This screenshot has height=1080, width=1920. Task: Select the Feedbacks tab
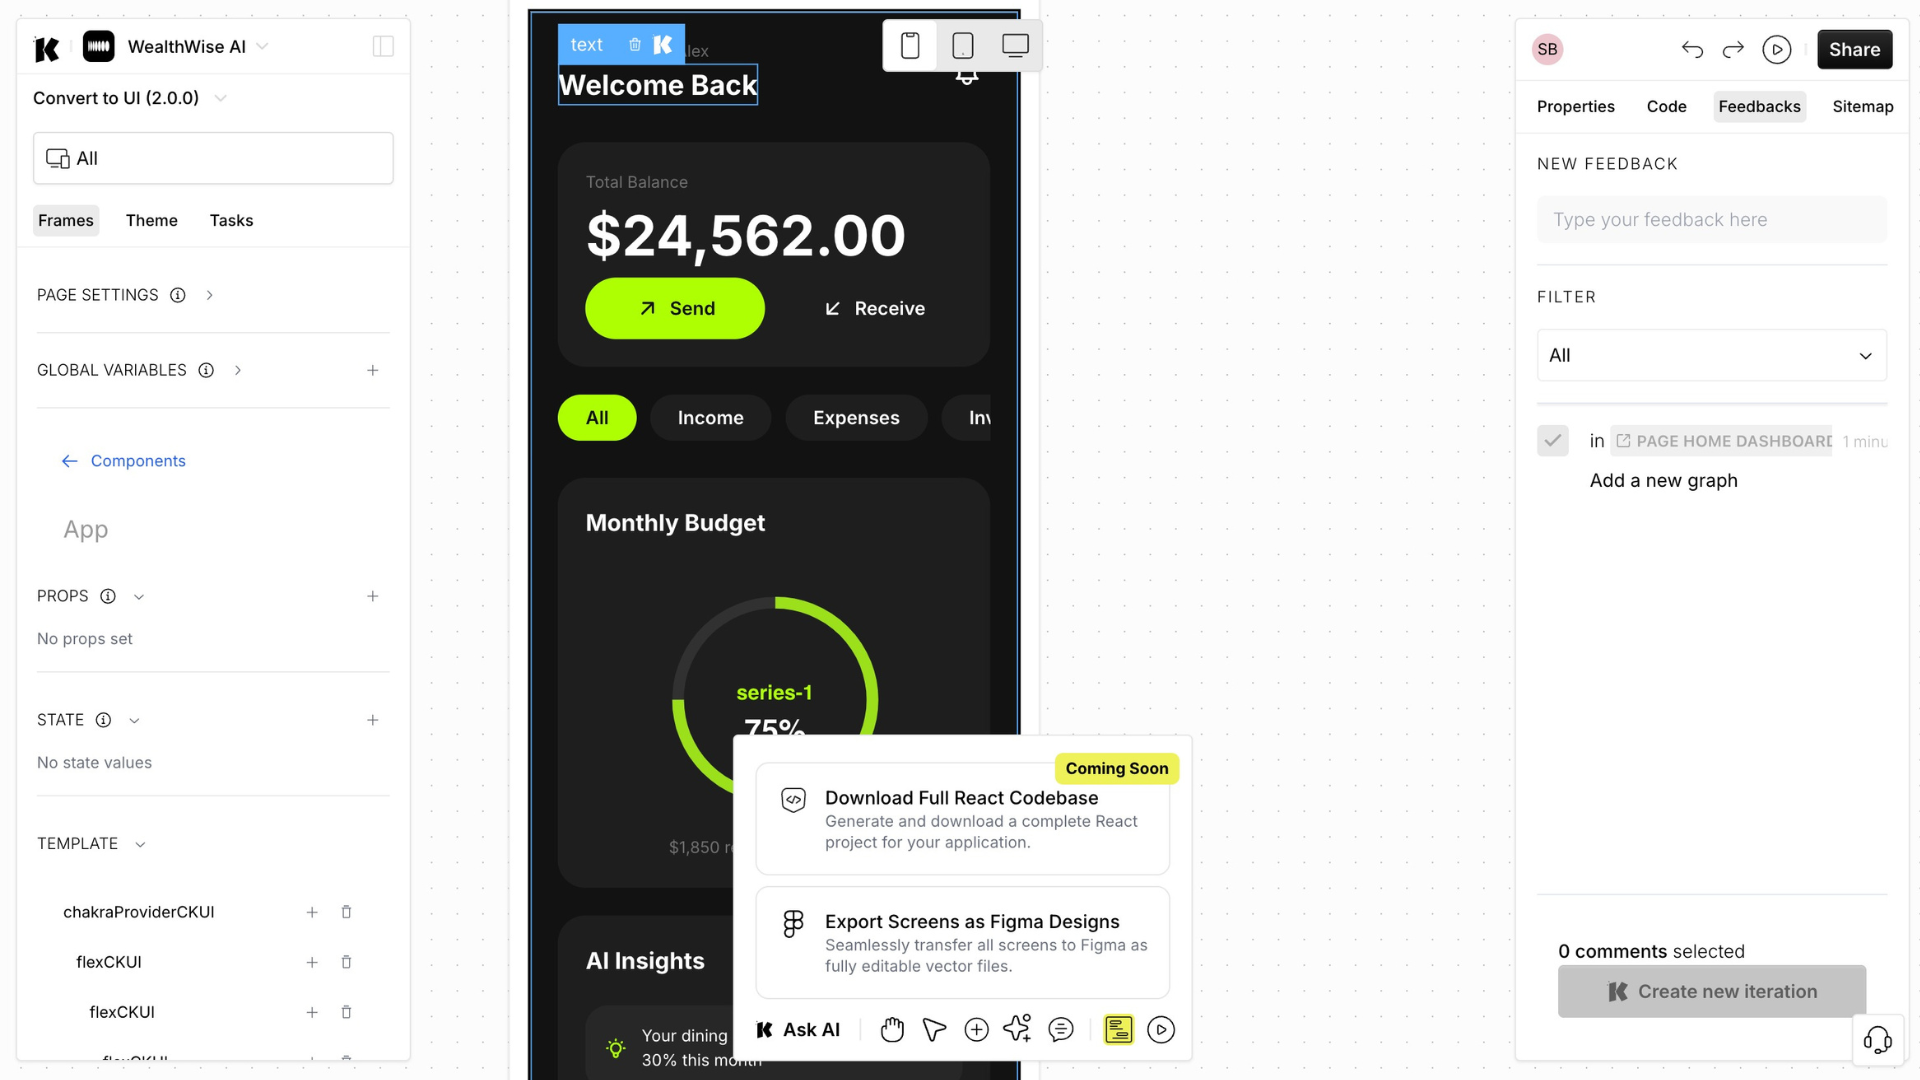coord(1759,105)
